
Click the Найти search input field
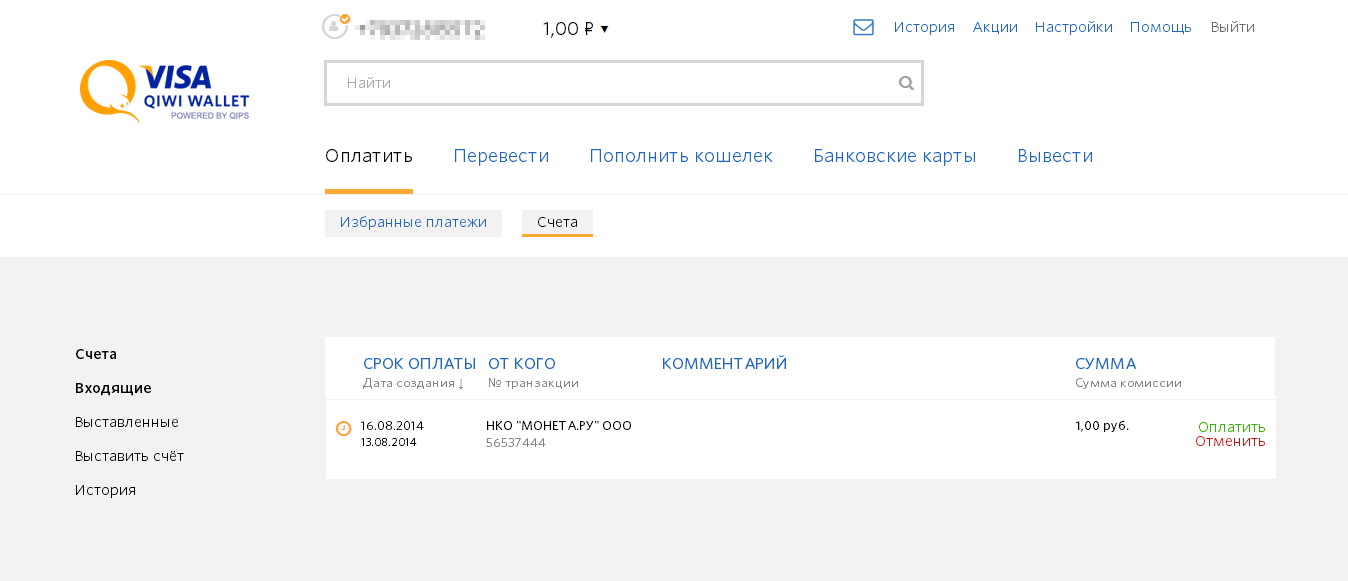[623, 83]
